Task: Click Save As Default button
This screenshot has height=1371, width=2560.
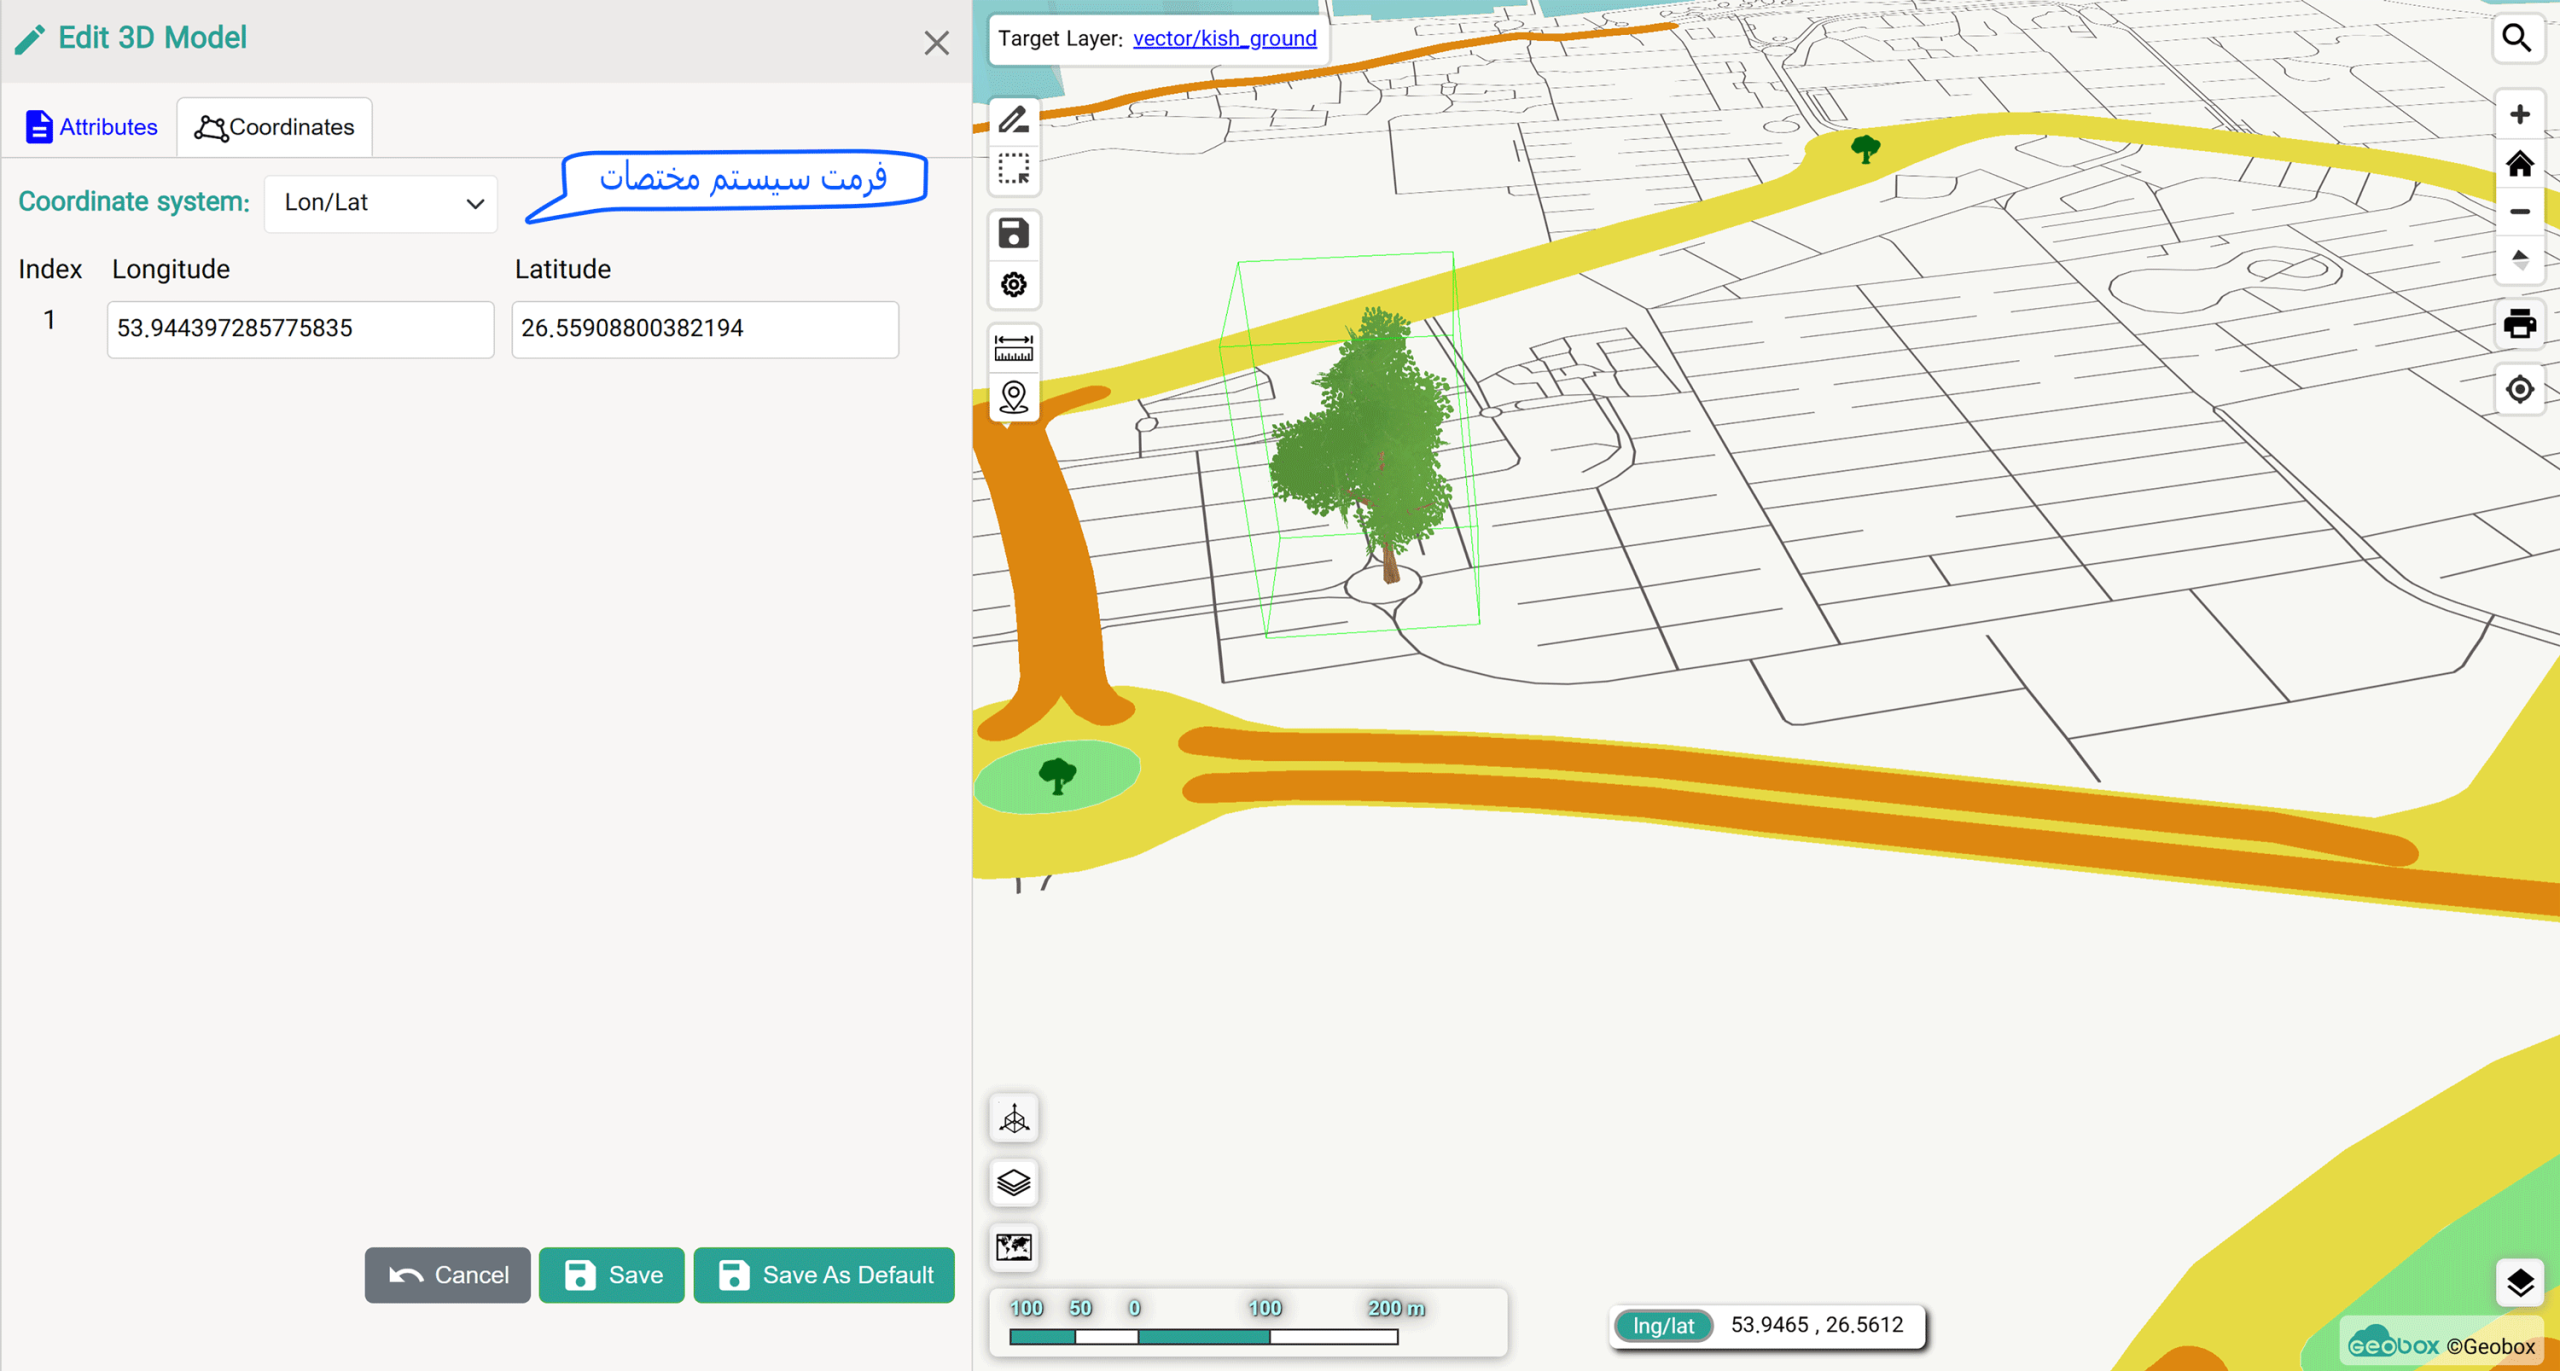Action: click(824, 1275)
